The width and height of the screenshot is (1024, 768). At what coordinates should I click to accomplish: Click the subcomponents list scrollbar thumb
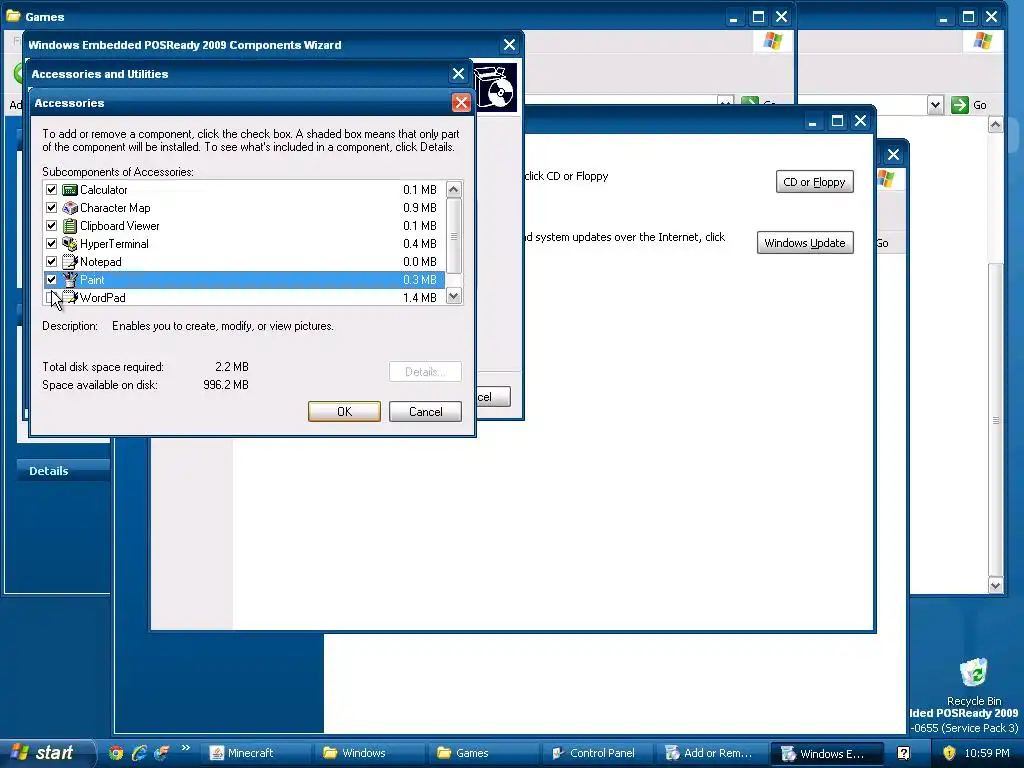point(454,236)
